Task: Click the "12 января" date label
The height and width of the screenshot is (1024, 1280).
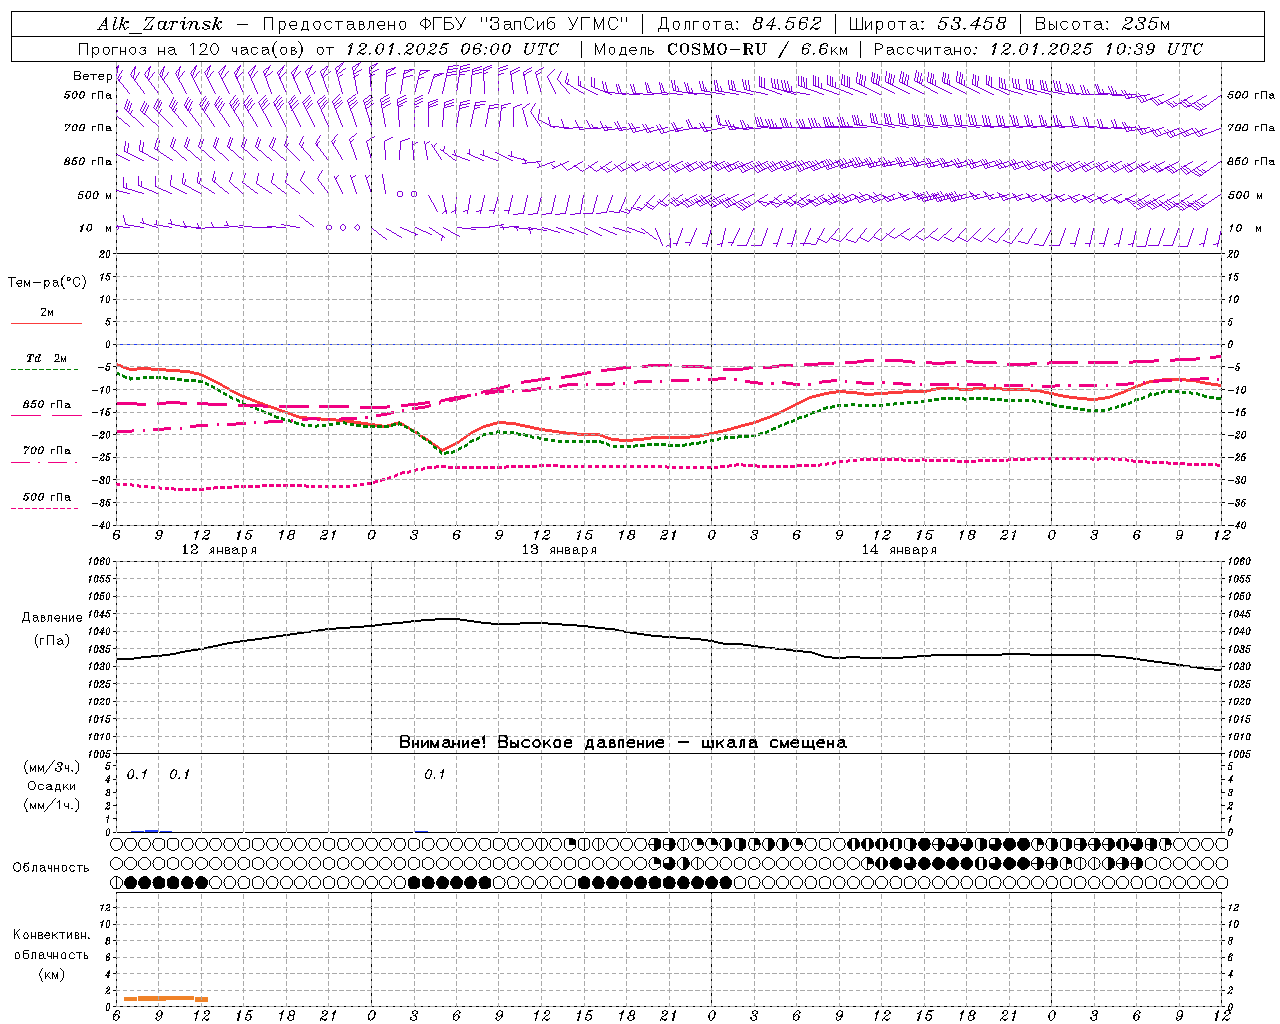Action: click(x=219, y=550)
